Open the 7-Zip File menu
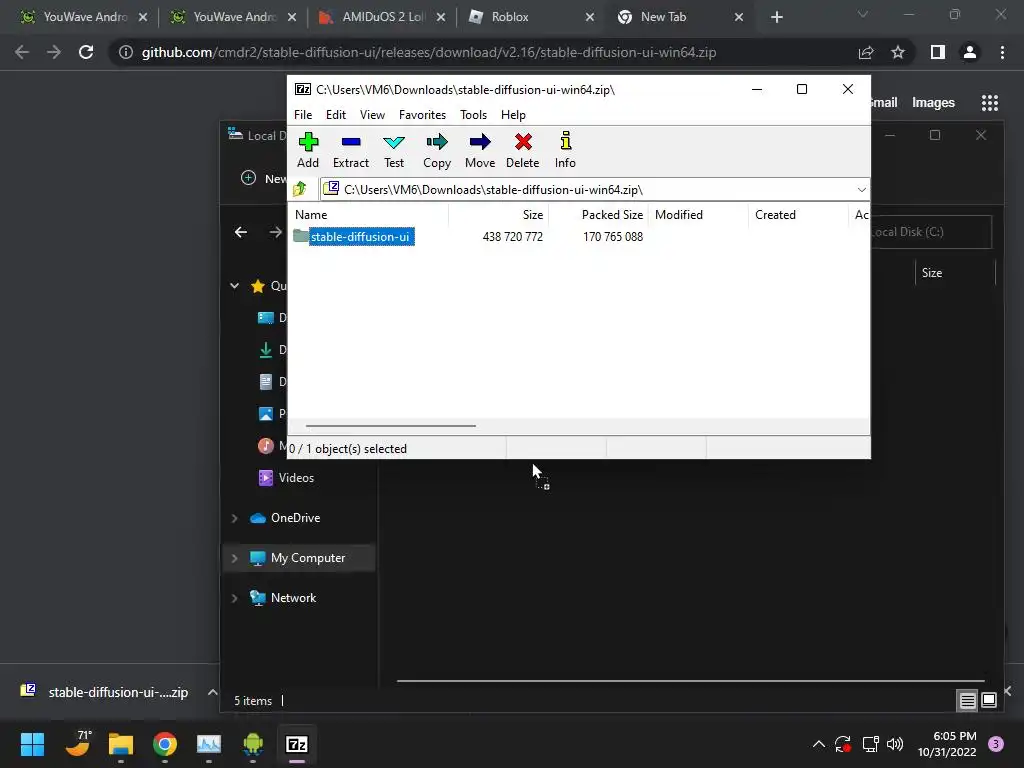The height and width of the screenshot is (768, 1024). pyautogui.click(x=303, y=115)
